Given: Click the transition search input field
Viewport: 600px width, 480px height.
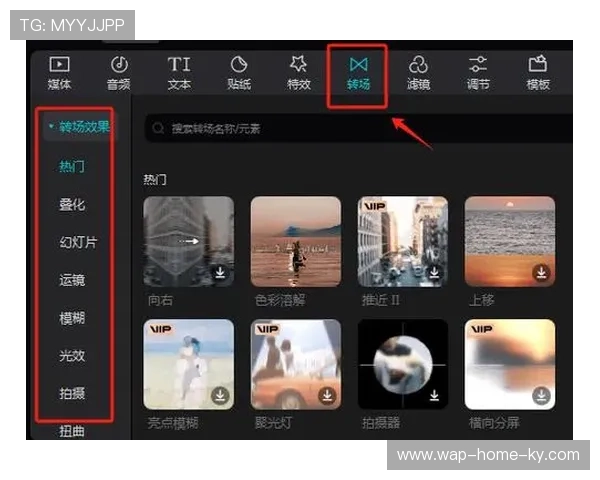Looking at the screenshot, I should pyautogui.click(x=360, y=128).
